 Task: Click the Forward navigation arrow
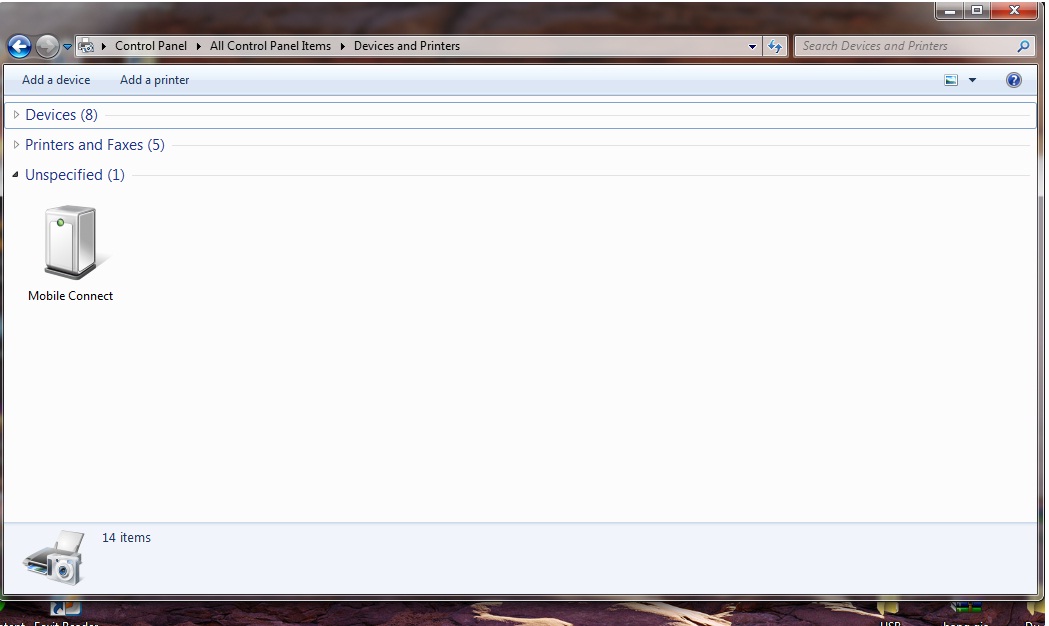[x=46, y=46]
